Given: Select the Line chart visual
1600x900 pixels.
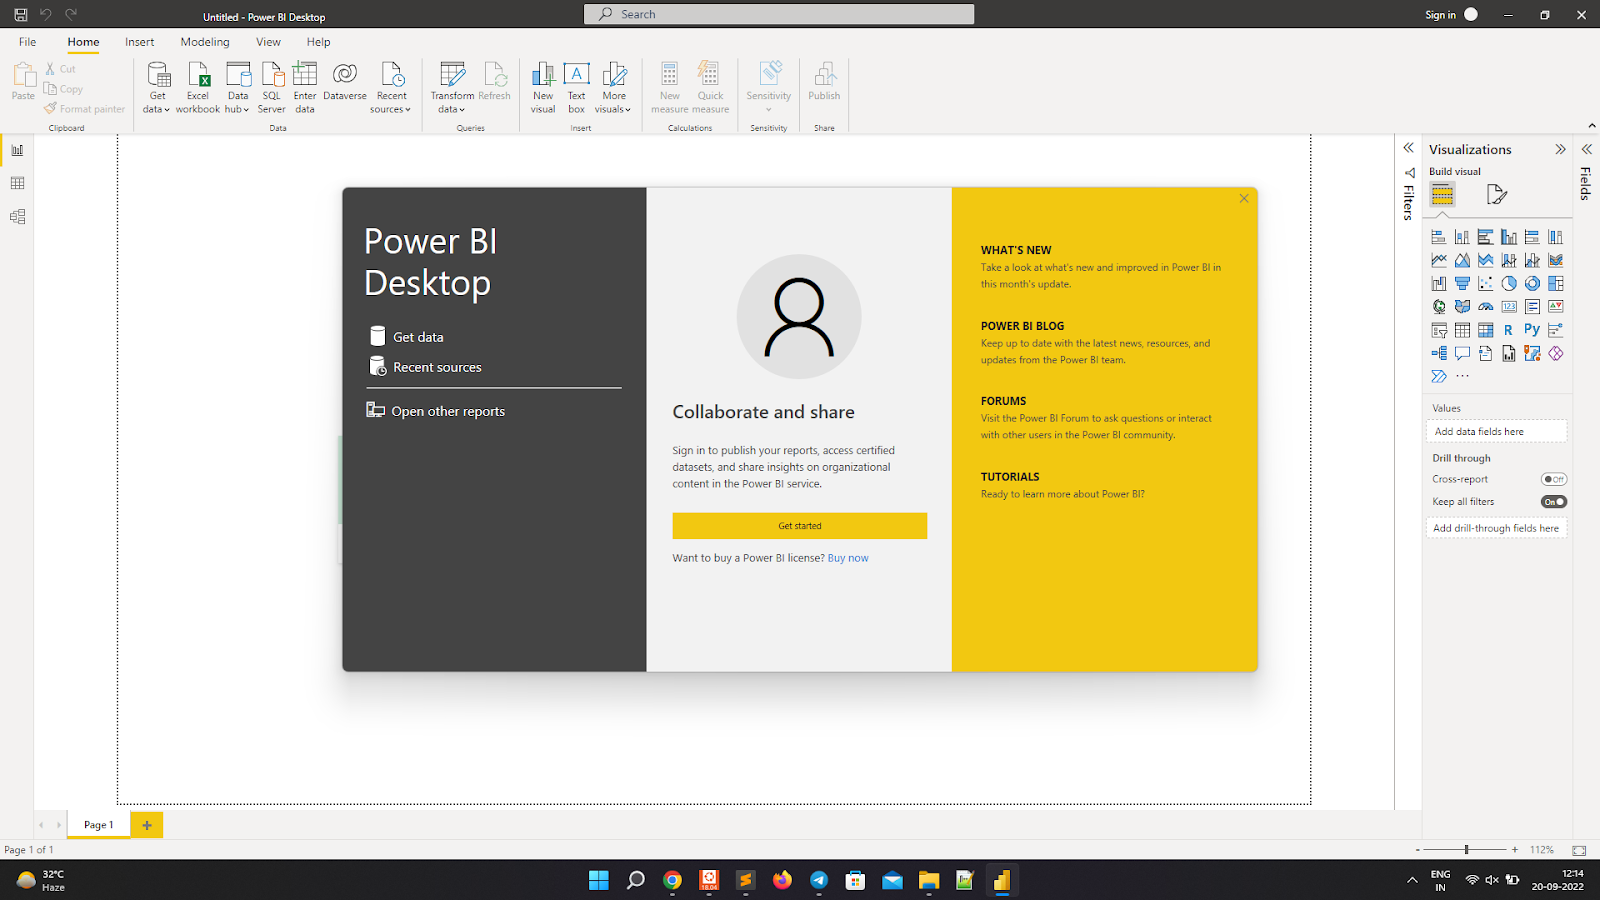Looking at the screenshot, I should (x=1439, y=260).
